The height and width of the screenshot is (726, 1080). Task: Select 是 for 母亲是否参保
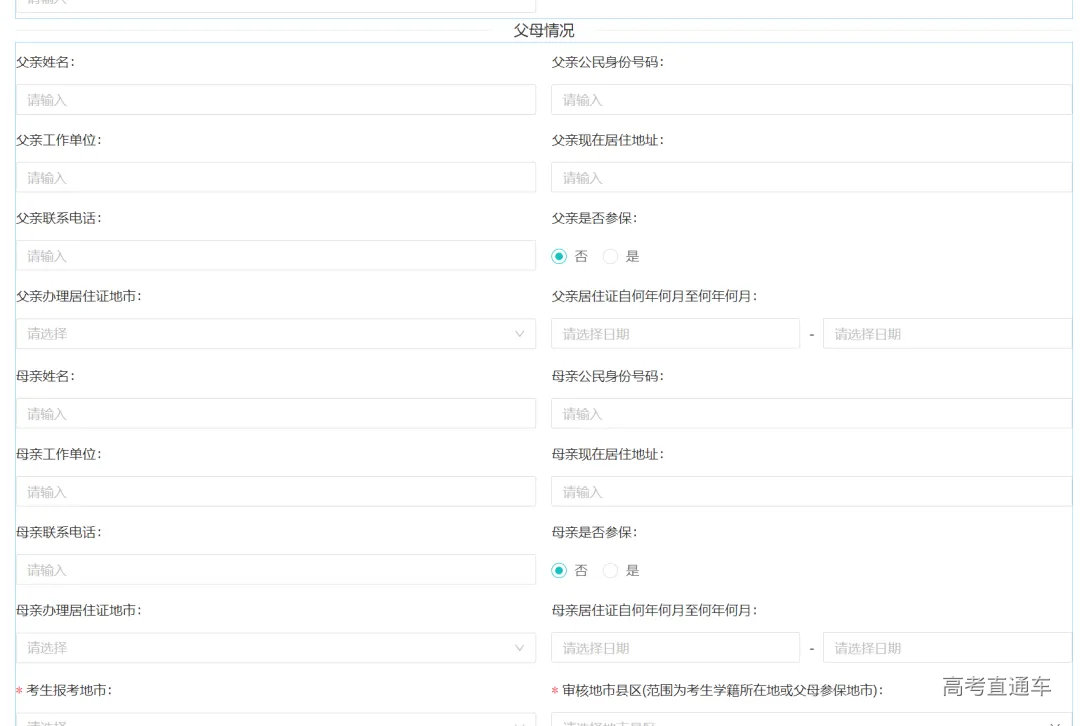click(x=610, y=570)
